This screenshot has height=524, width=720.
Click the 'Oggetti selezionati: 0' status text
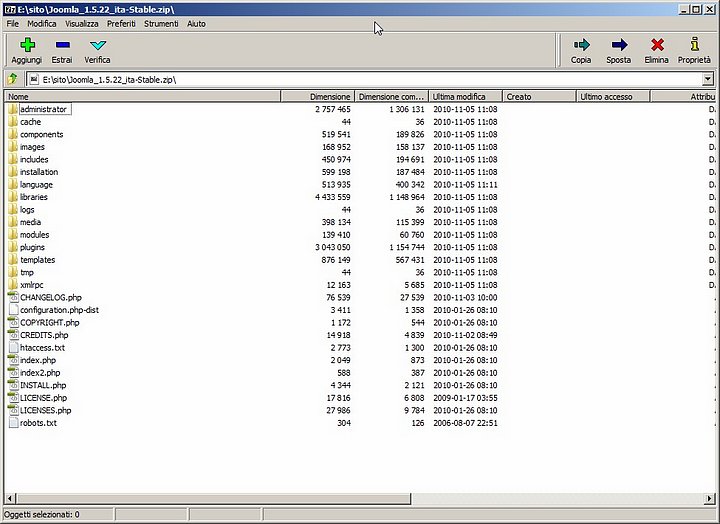click(42, 514)
